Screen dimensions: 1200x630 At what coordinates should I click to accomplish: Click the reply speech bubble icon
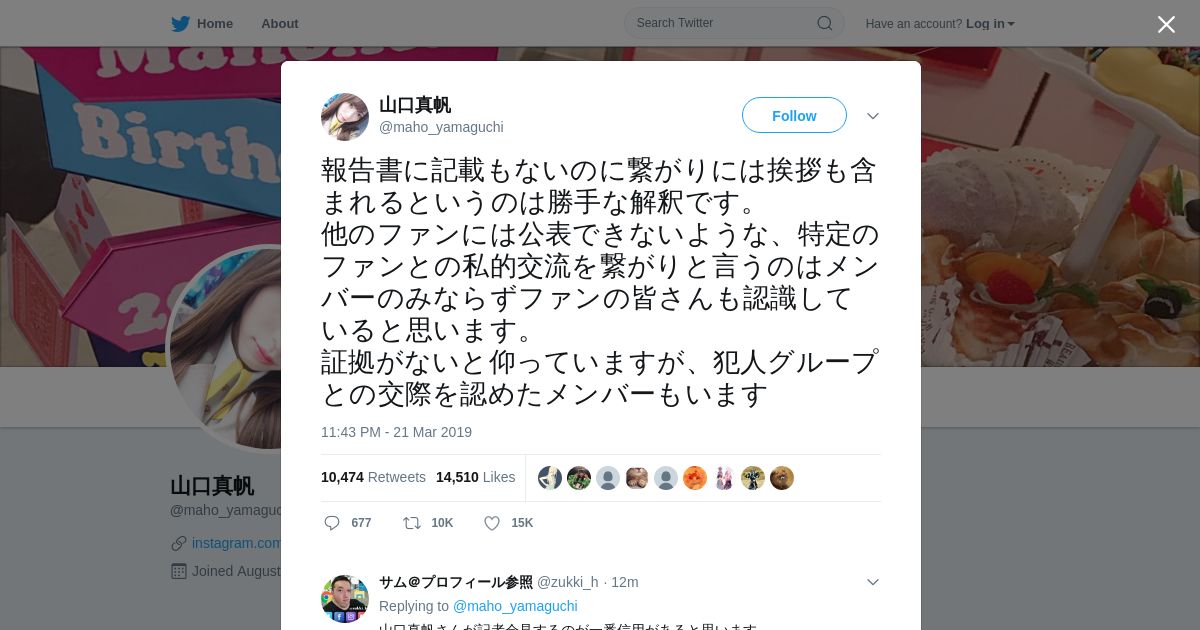click(332, 523)
